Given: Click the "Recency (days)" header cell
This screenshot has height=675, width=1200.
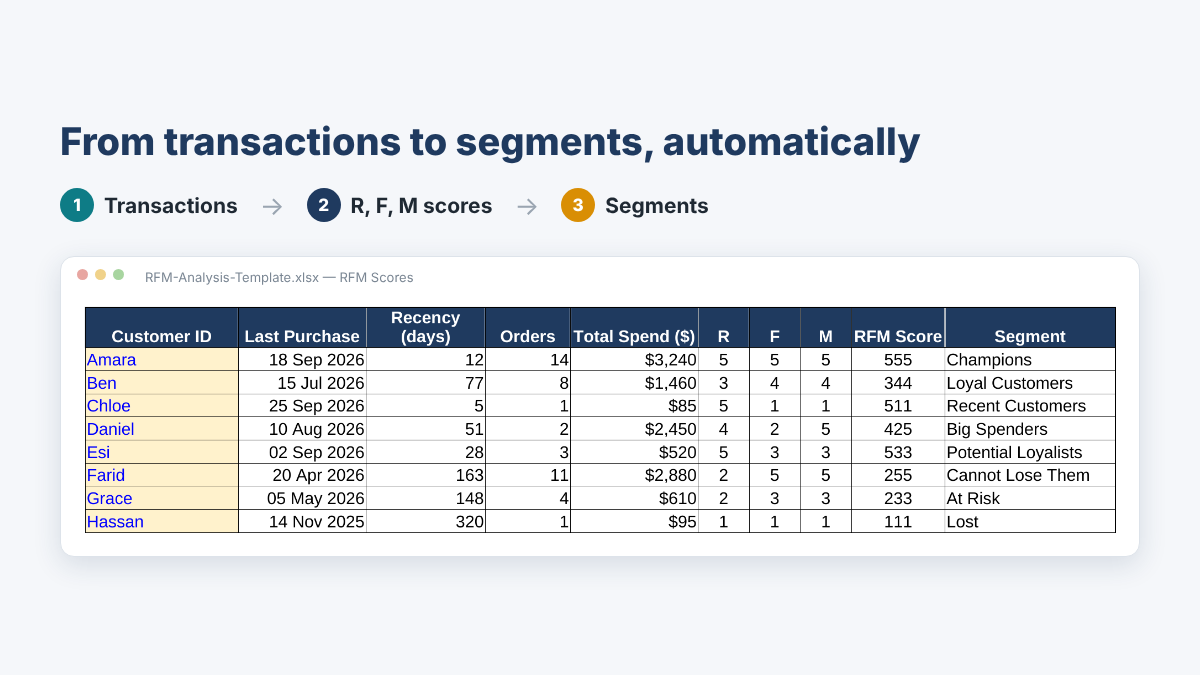Looking at the screenshot, I should point(426,328).
